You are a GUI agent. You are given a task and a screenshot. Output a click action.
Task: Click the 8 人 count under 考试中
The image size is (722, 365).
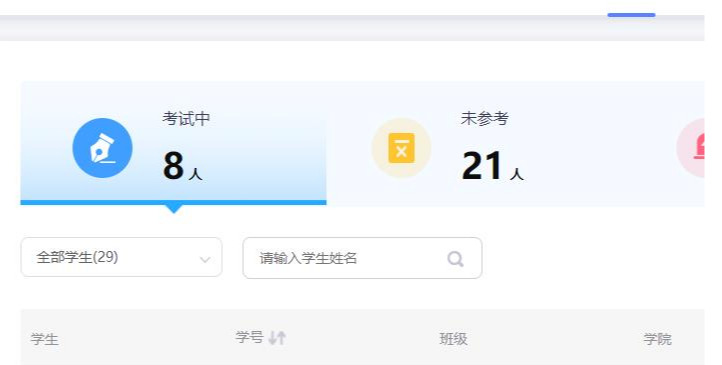[x=182, y=166]
